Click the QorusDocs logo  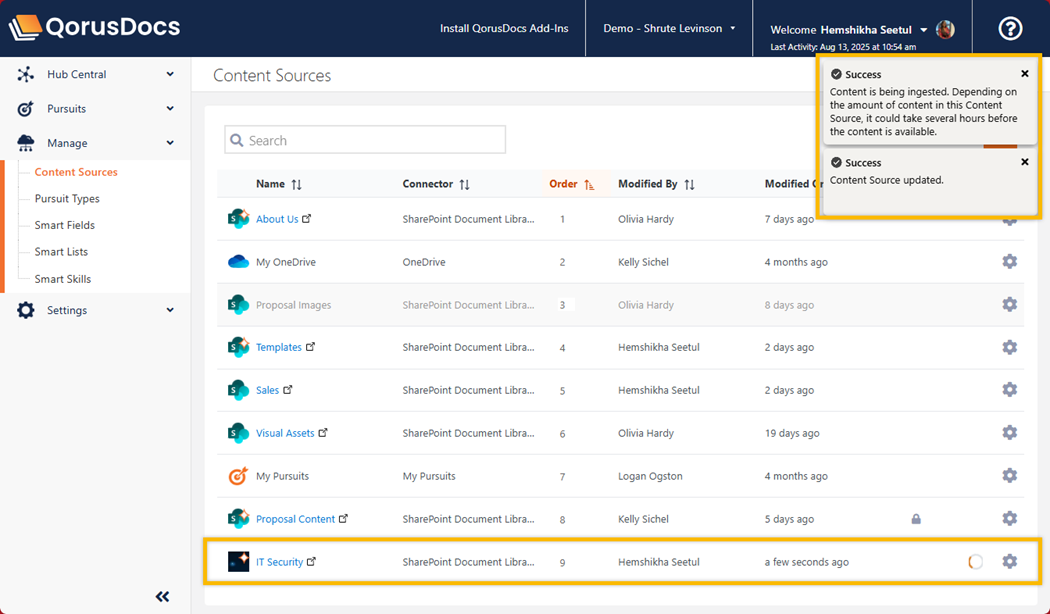click(x=95, y=28)
